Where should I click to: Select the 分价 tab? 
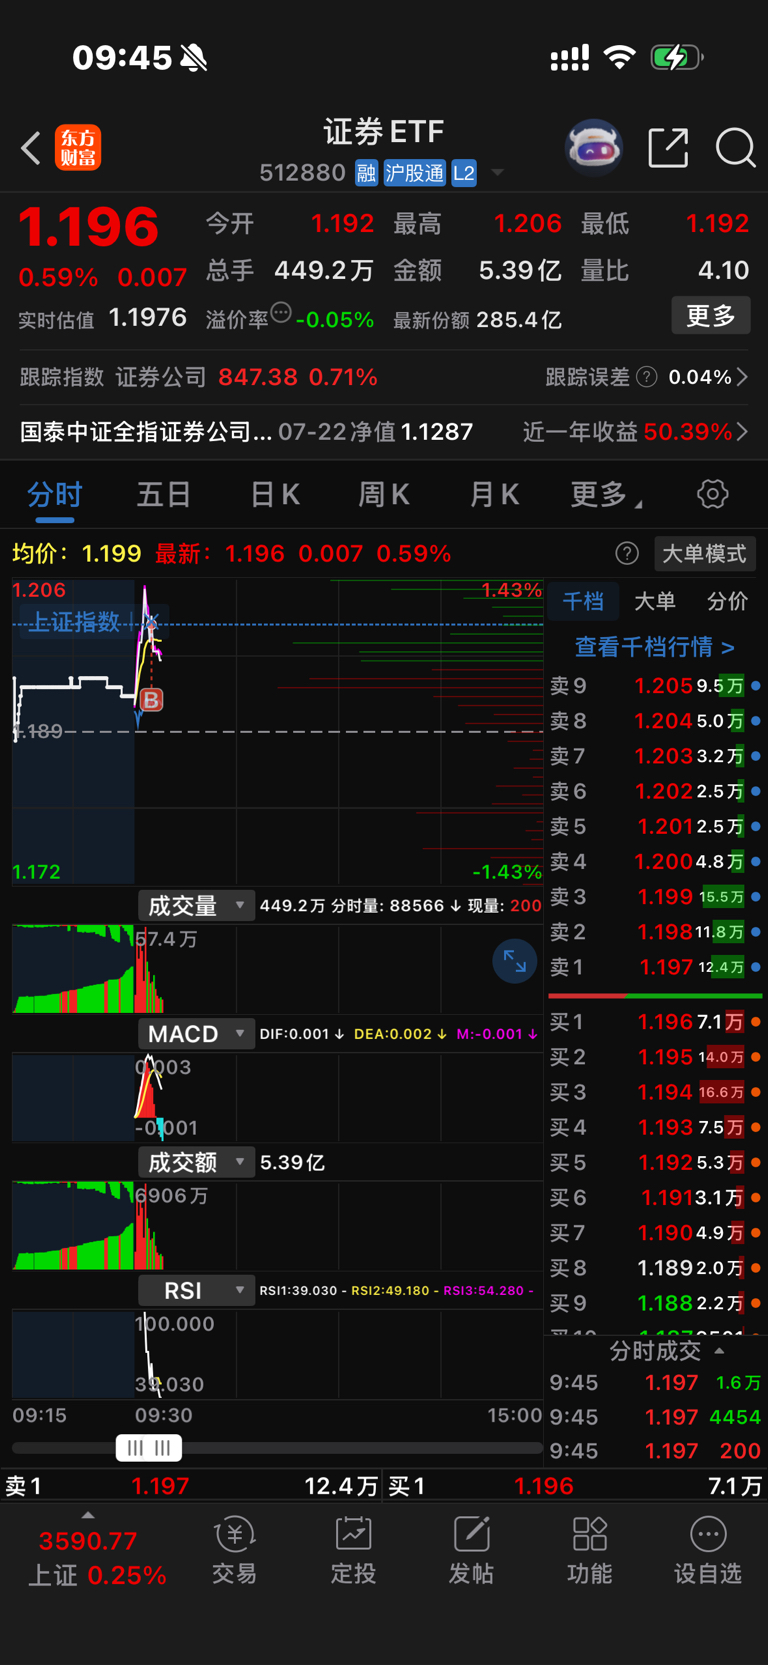click(727, 601)
